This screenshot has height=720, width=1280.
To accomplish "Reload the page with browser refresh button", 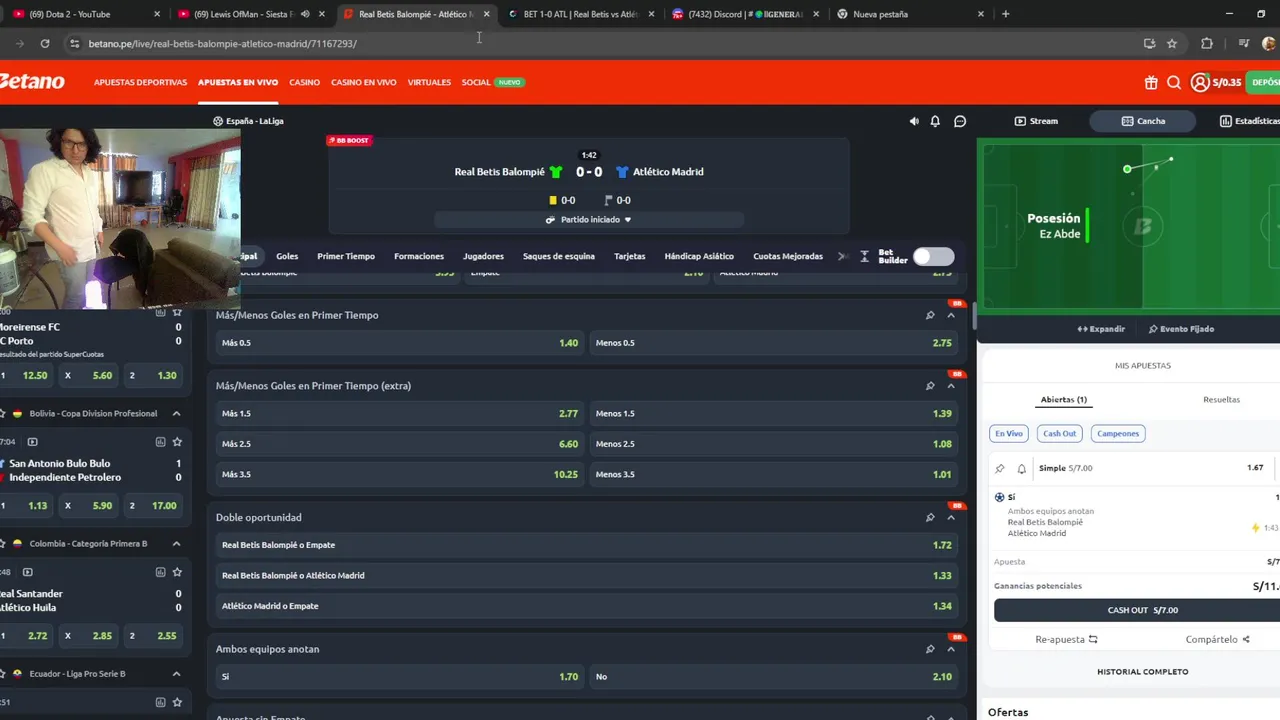I will pos(45,43).
